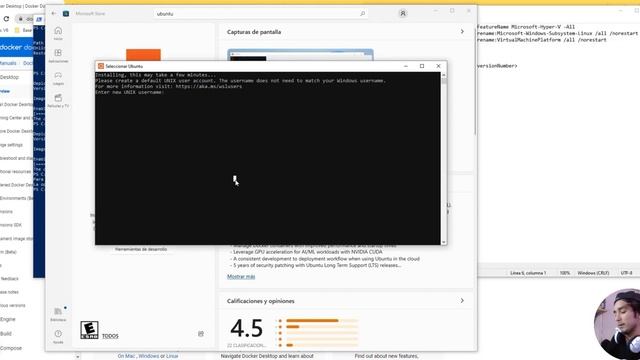Click the 4.5 rating score
Image resolution: width=640 pixels, height=360 pixels.
[x=246, y=328]
